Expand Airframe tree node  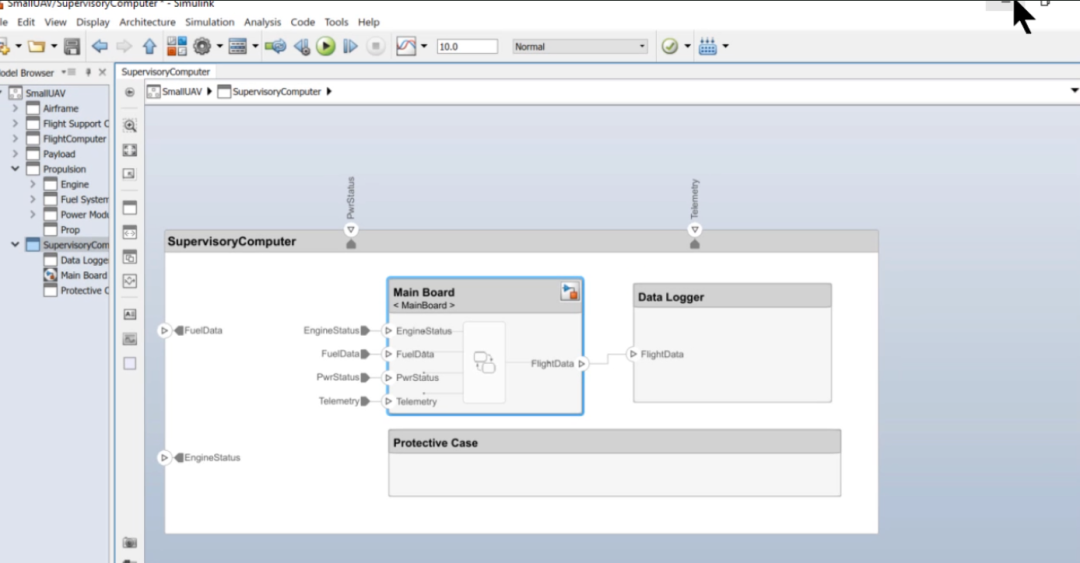pos(15,108)
